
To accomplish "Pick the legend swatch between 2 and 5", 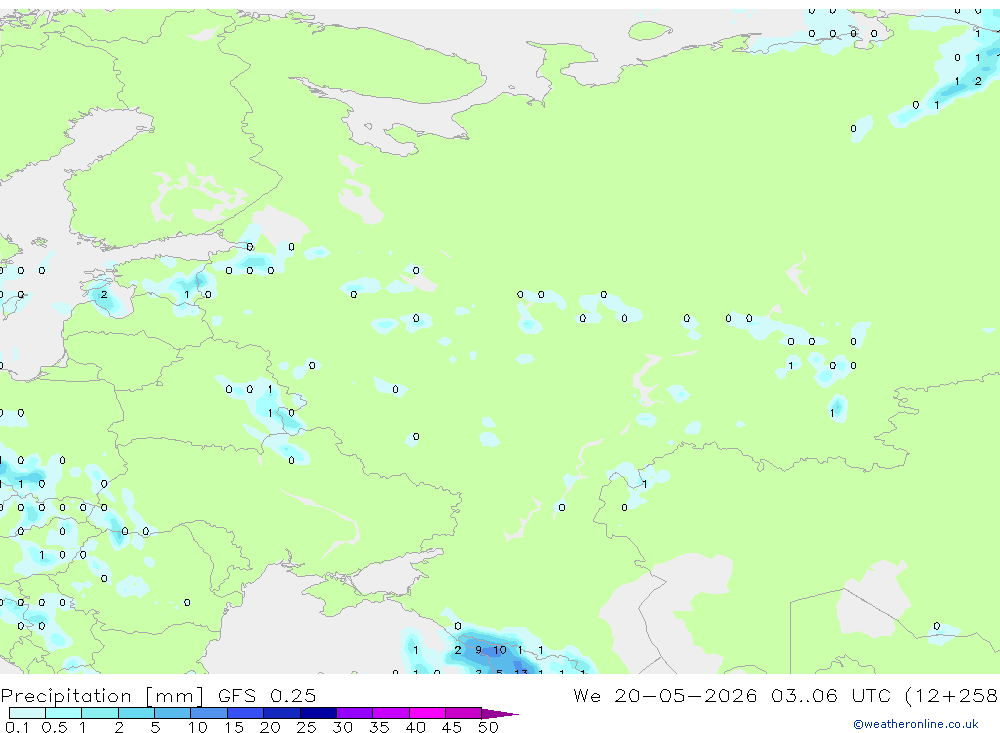I will (136, 713).
